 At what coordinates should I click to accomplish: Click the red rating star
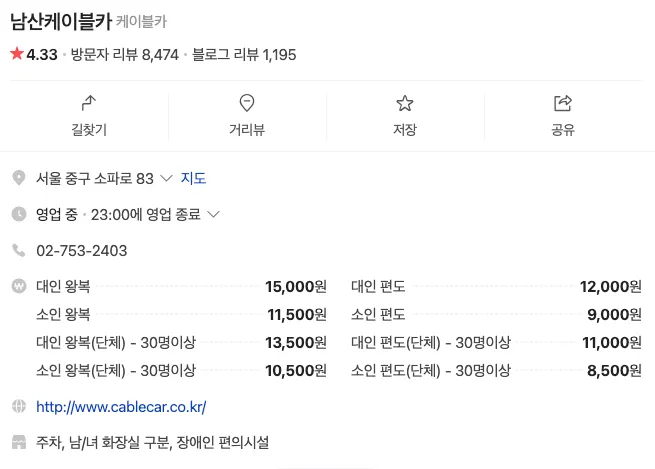16,54
